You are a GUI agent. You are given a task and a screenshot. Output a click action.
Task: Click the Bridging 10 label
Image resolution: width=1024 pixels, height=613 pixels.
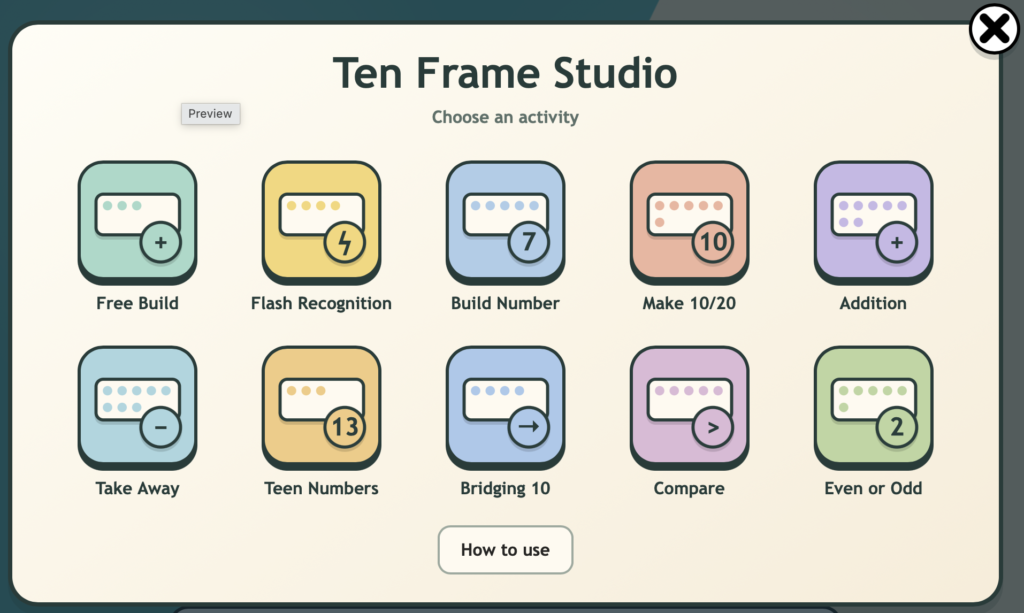tap(505, 489)
